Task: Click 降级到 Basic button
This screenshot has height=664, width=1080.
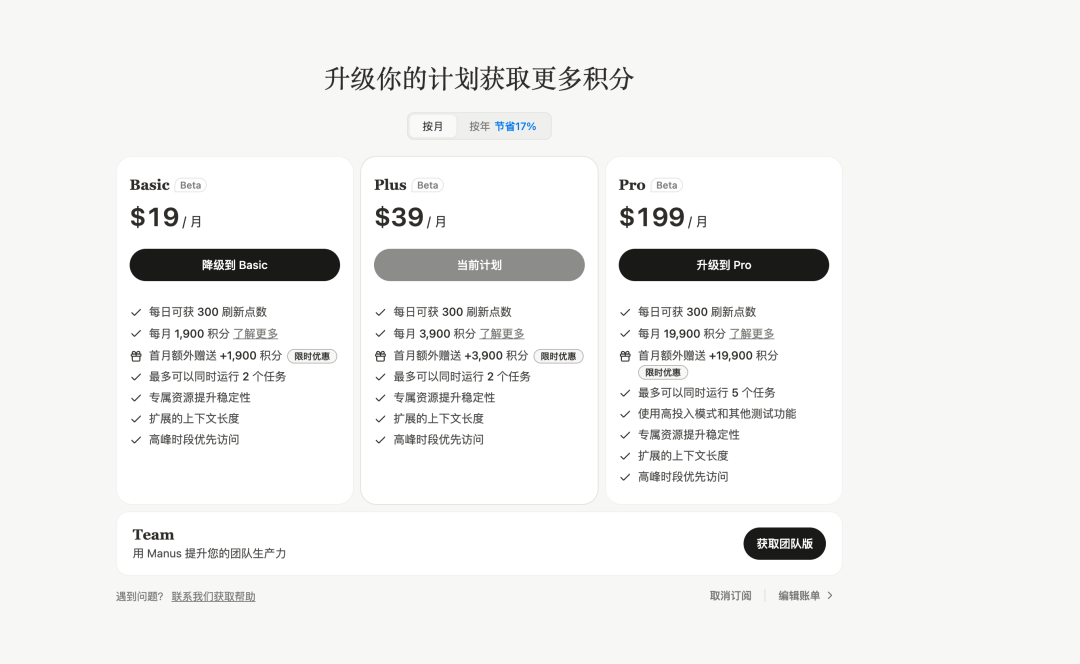Action: coord(235,265)
